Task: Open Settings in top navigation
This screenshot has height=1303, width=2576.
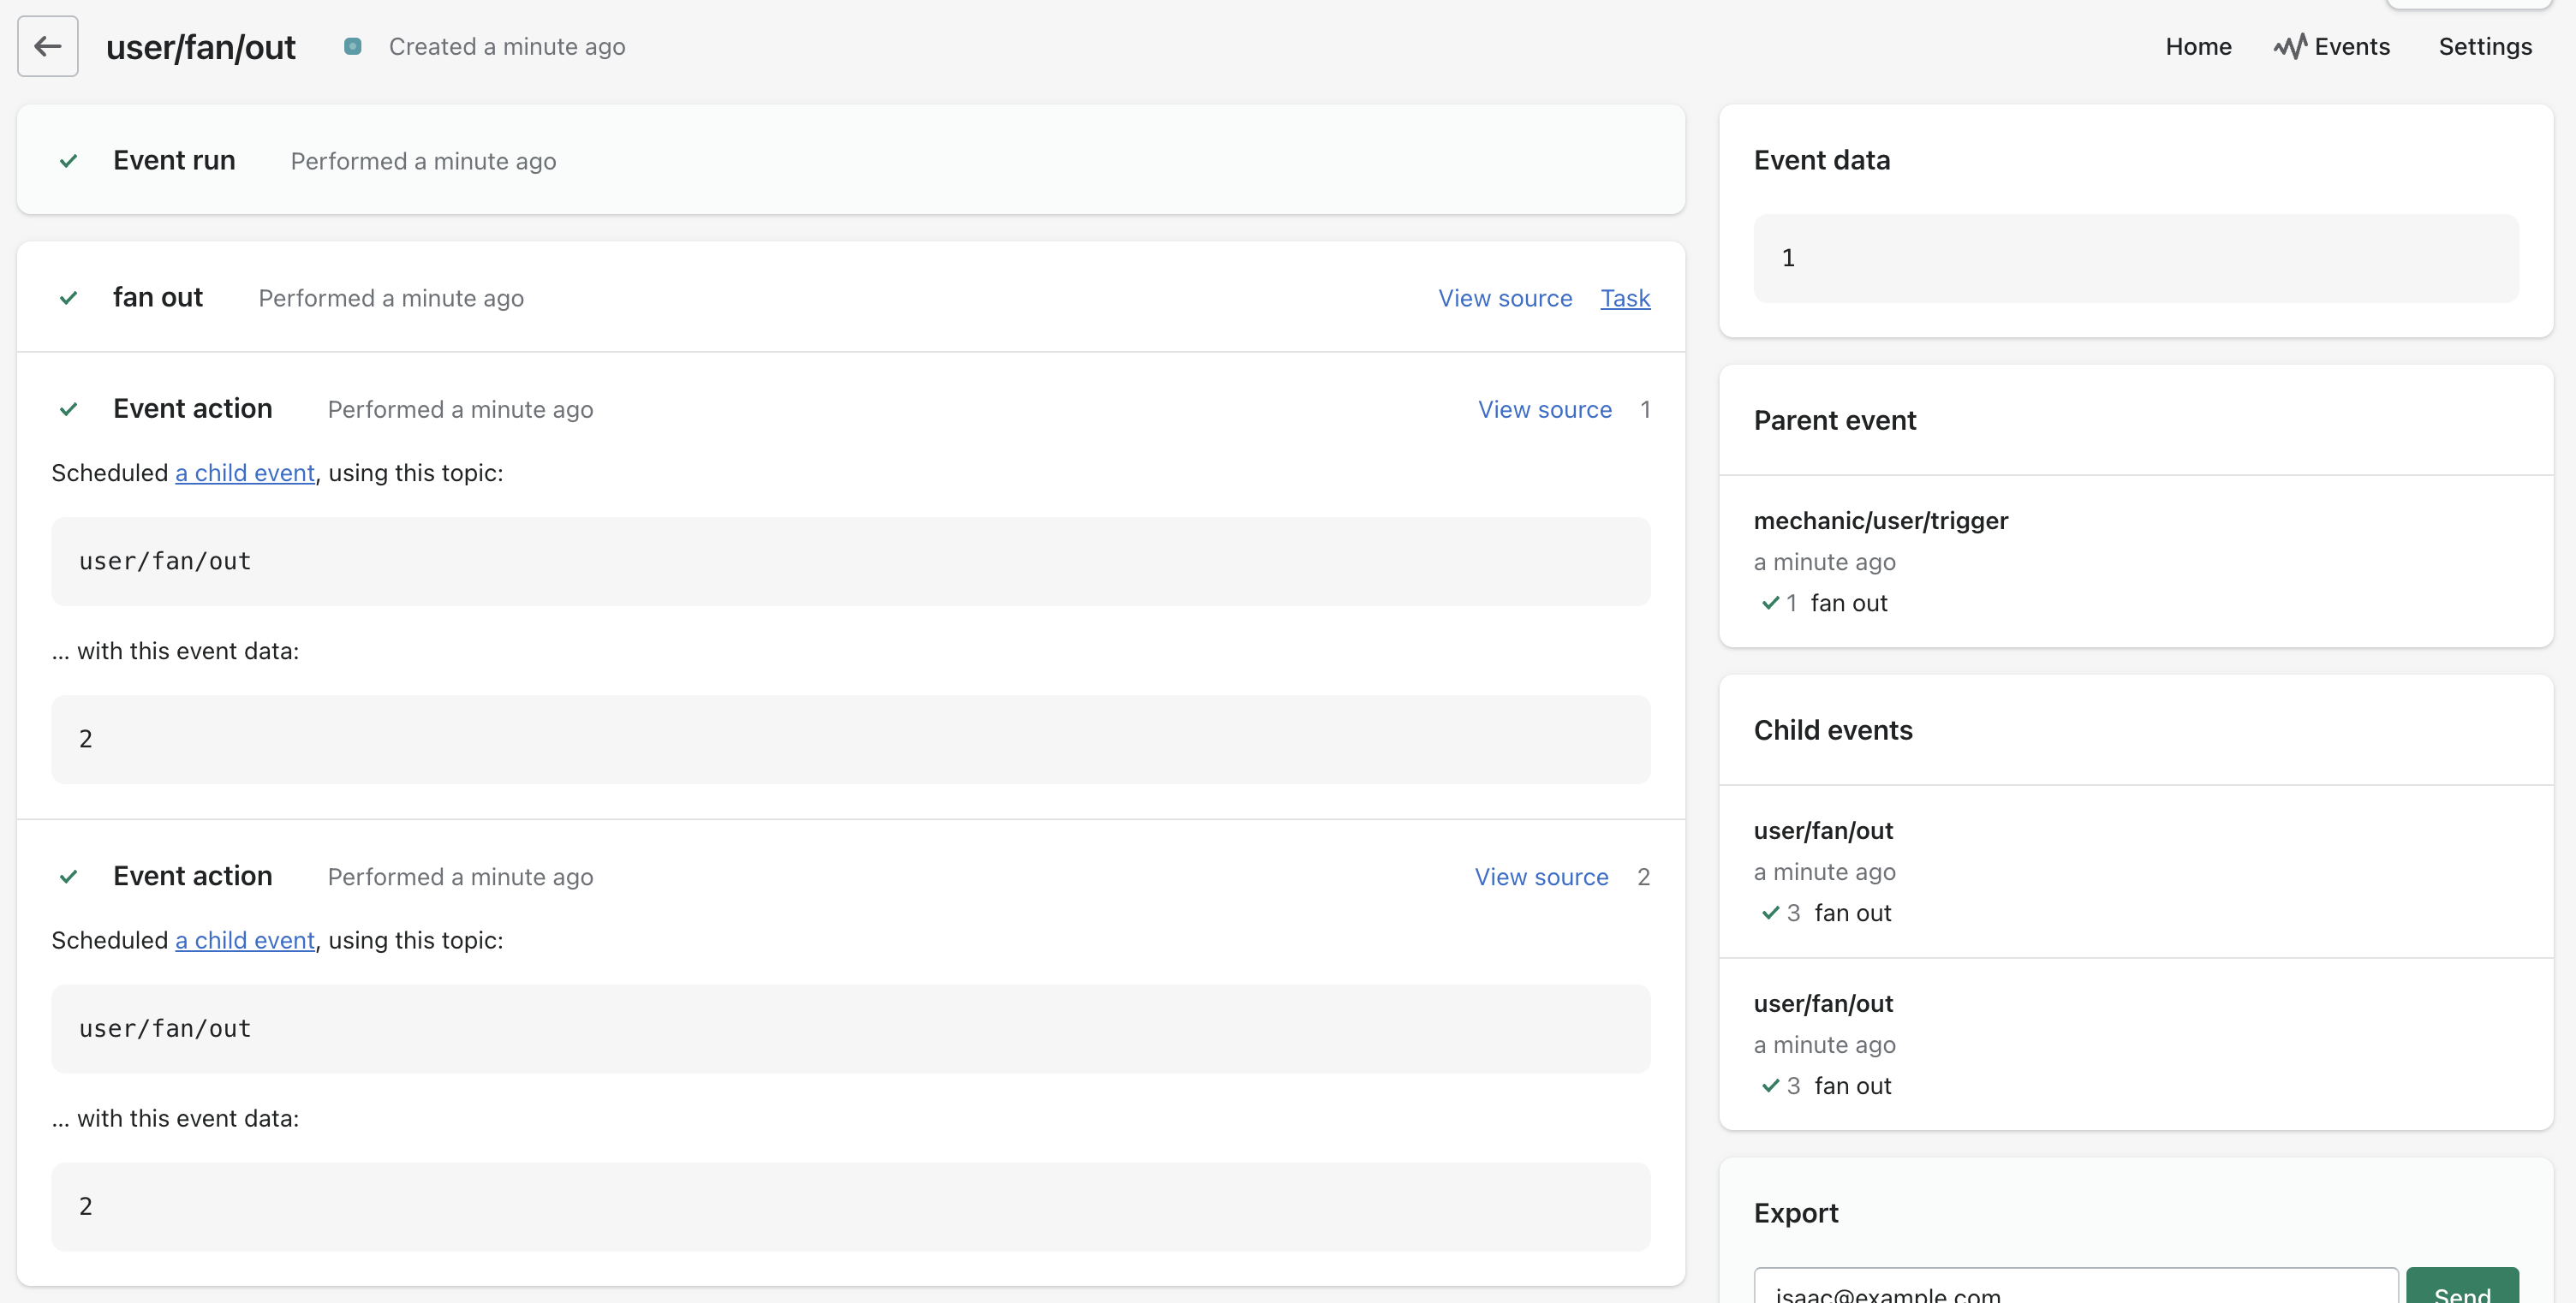Action: (x=2485, y=46)
